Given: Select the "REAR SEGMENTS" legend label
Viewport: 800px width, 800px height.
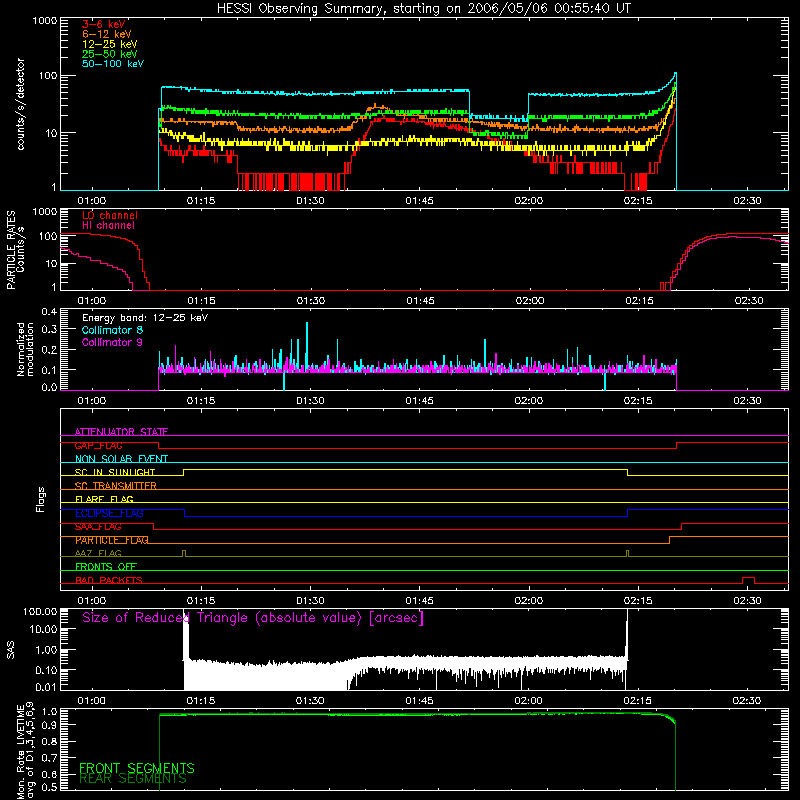Looking at the screenshot, I should pos(133,779).
